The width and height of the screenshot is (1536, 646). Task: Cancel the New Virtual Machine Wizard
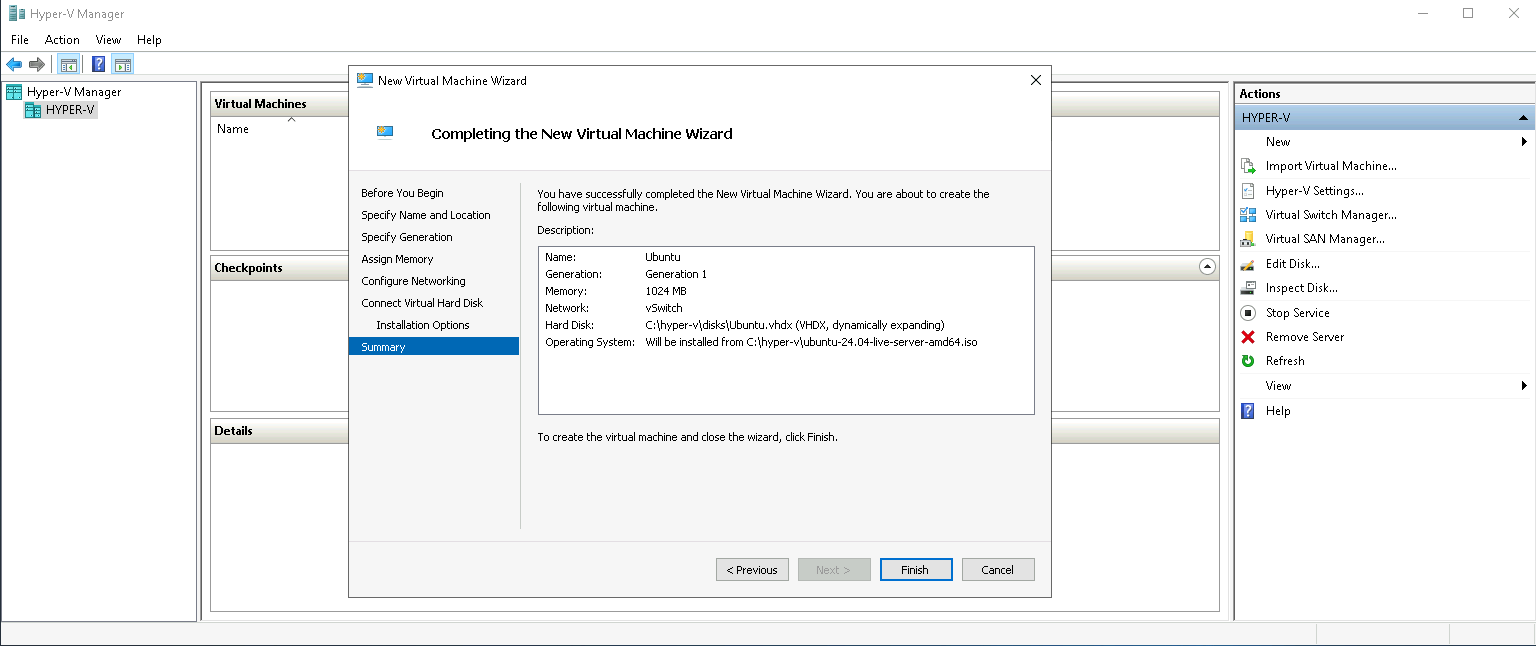click(997, 570)
